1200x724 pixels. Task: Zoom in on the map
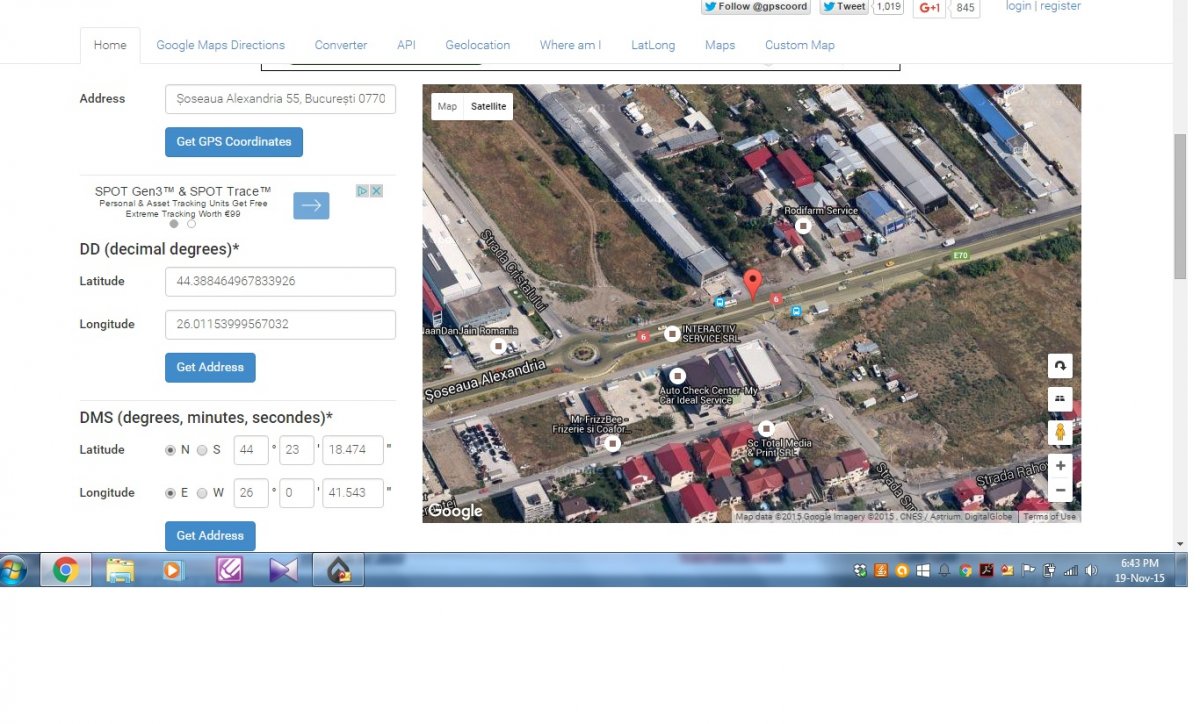(x=1060, y=465)
